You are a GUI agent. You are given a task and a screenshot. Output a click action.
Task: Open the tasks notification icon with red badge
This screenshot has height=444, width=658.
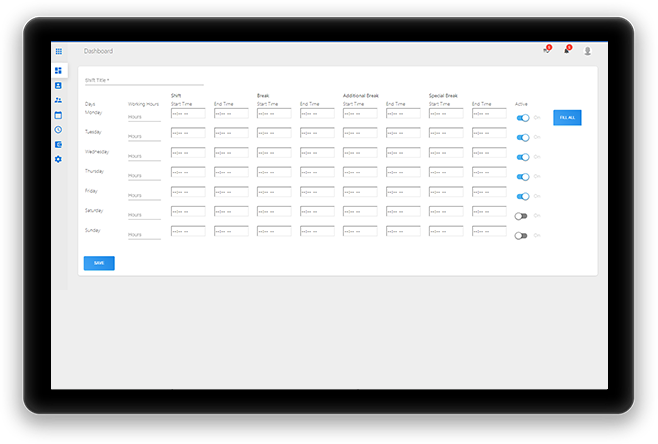tap(547, 50)
